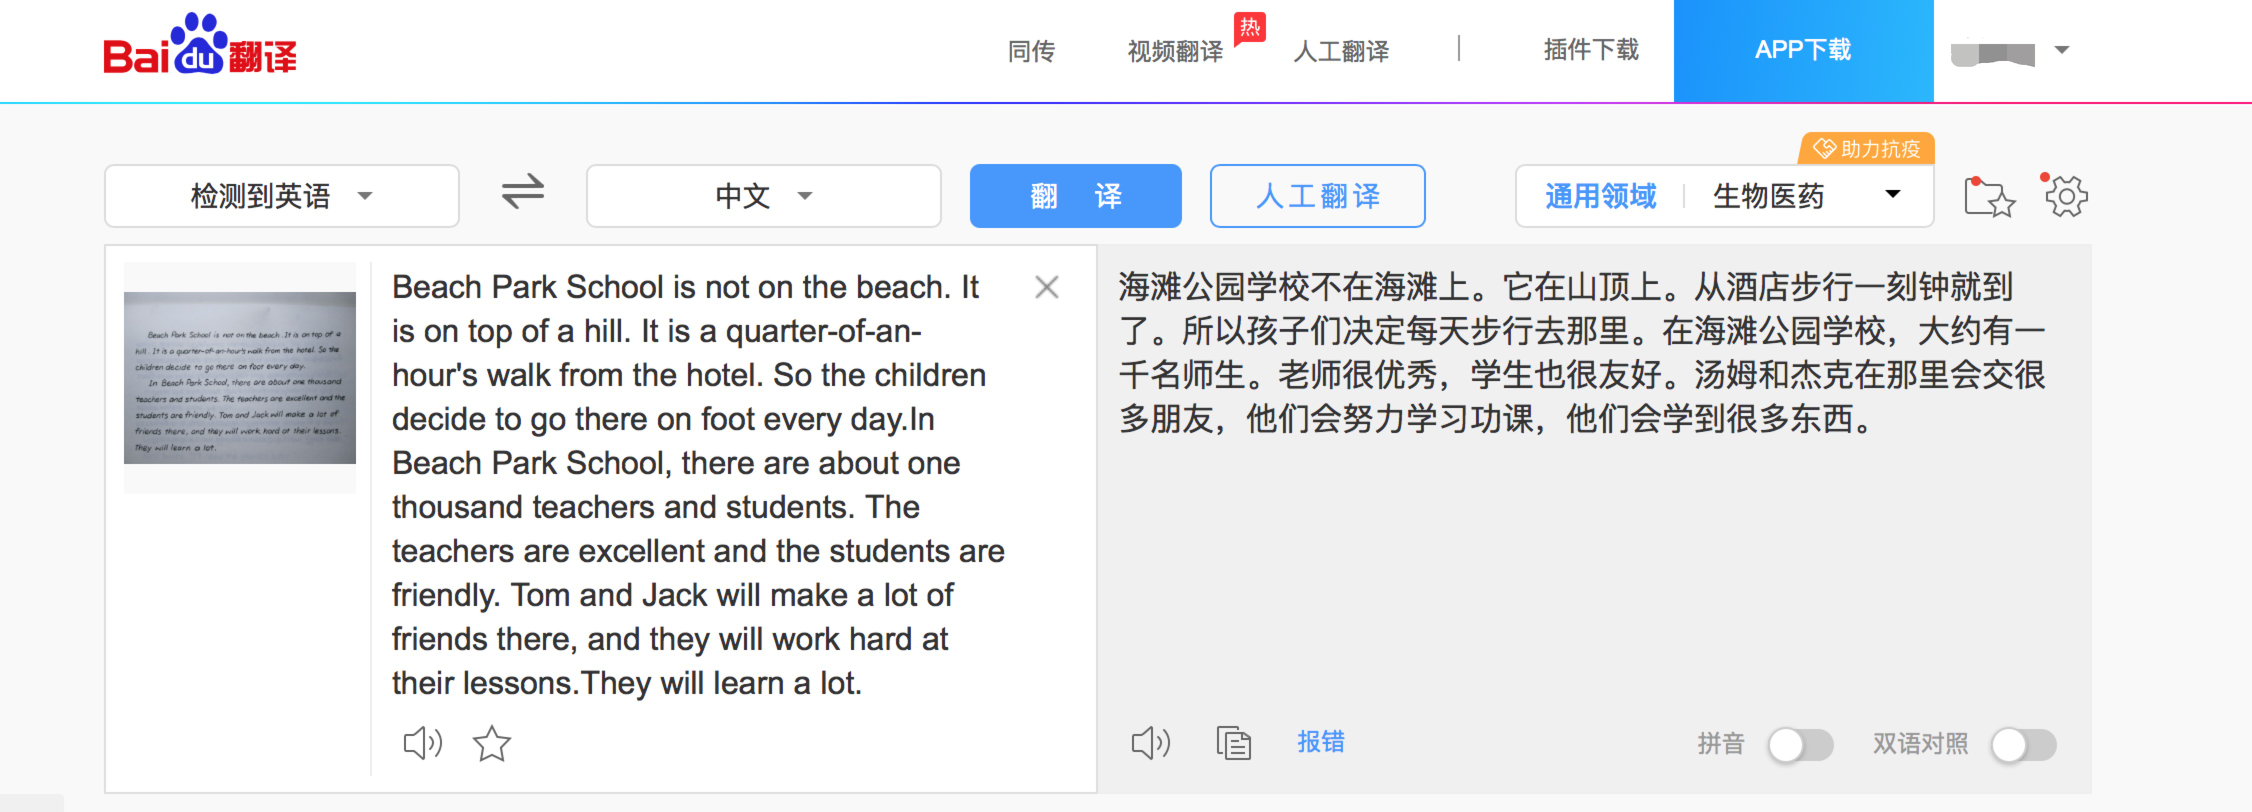
Task: Click into the English source text area
Action: pyautogui.click(x=698, y=485)
